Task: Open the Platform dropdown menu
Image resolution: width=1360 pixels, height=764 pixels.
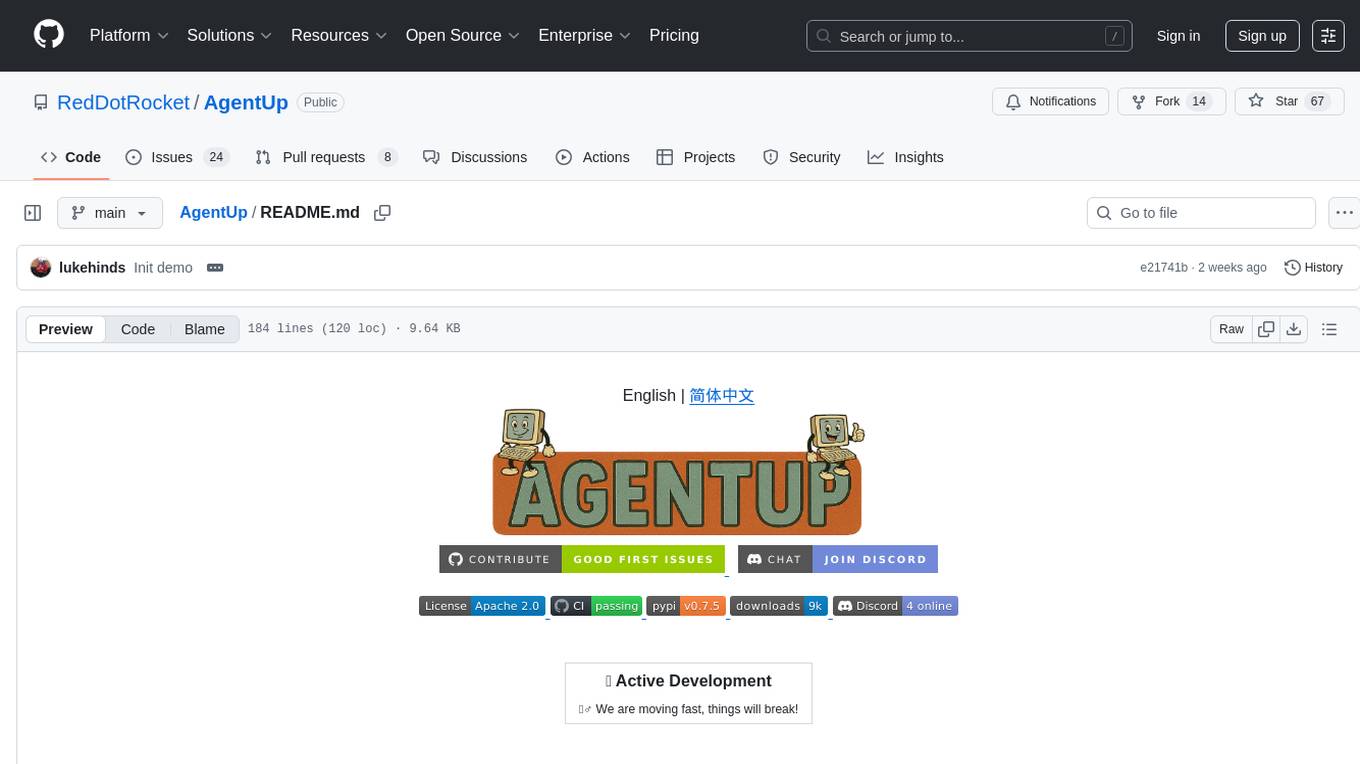Action: (x=129, y=35)
